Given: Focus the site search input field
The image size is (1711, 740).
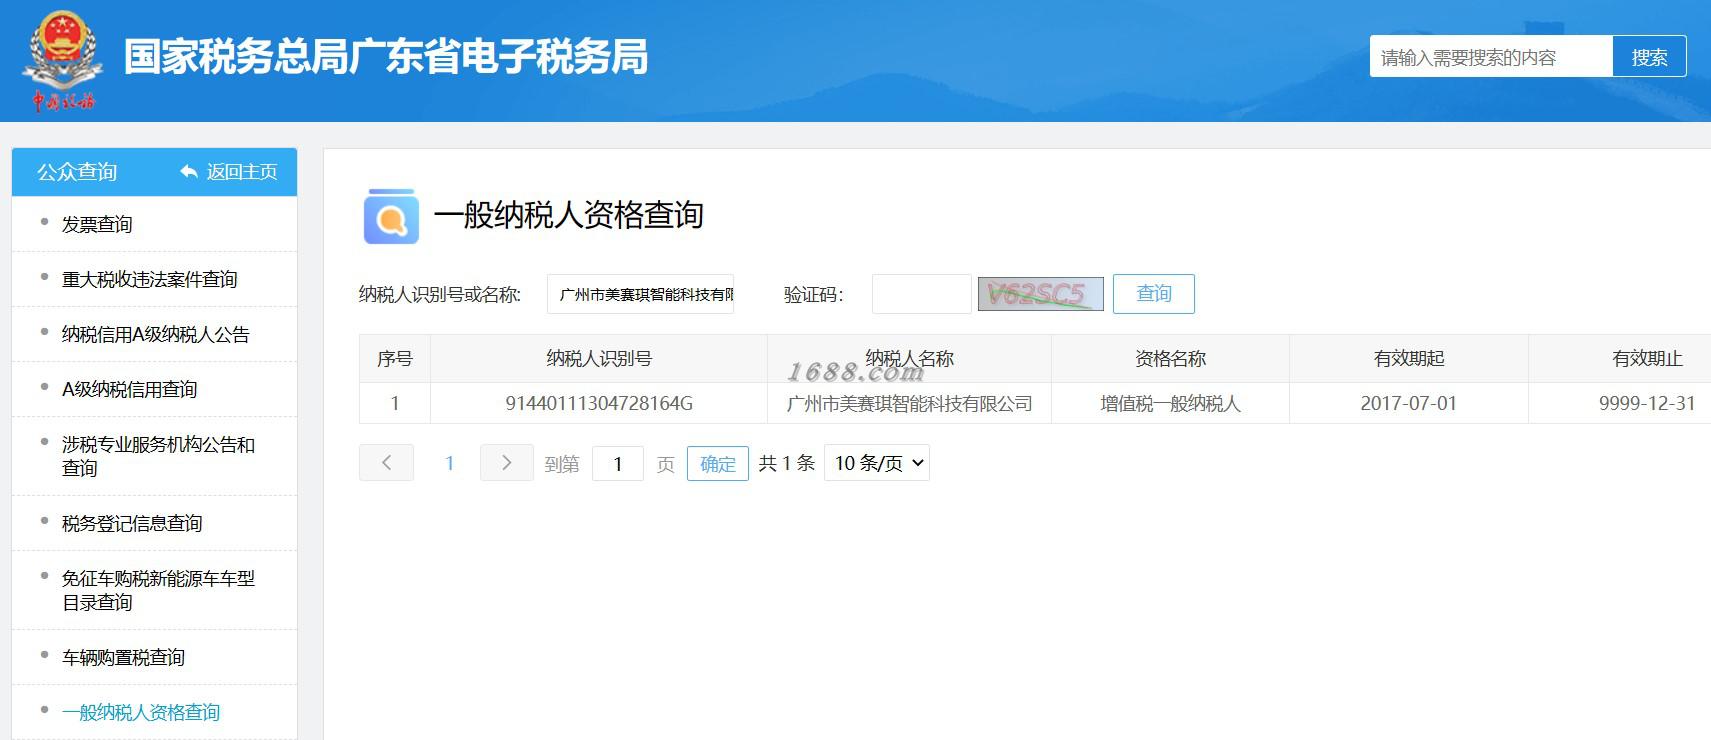Looking at the screenshot, I should pos(1491,56).
